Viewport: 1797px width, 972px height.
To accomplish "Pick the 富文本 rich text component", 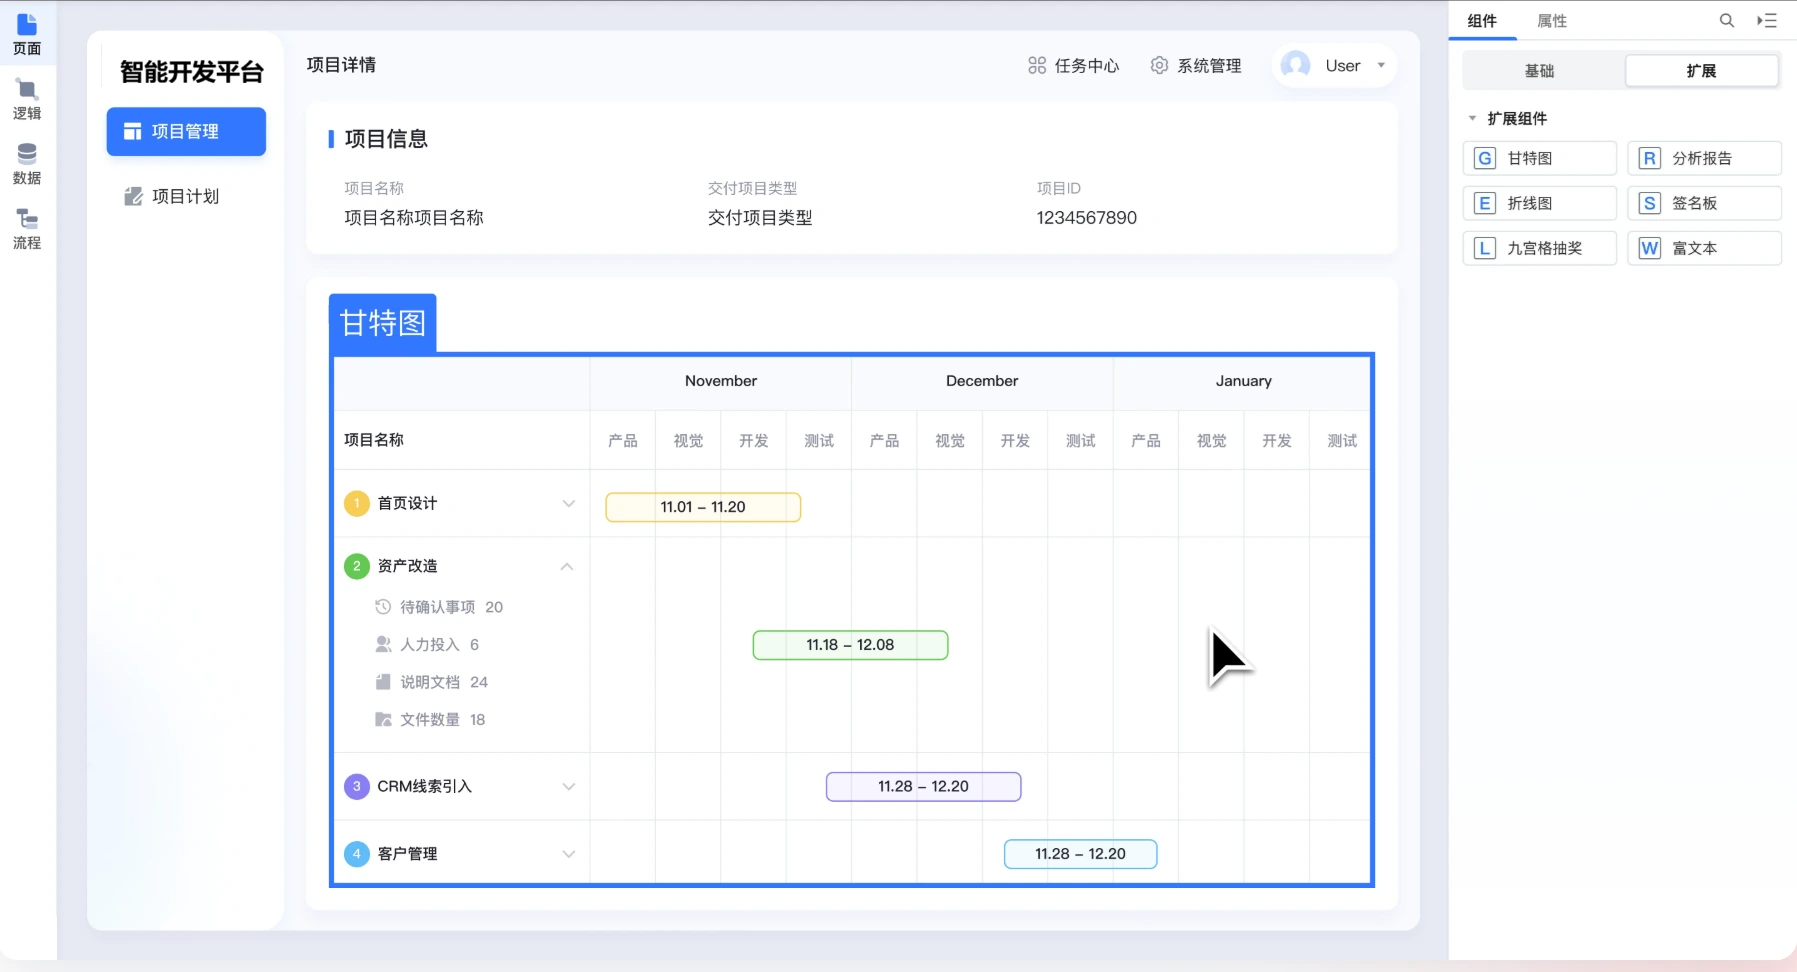I will tap(1704, 248).
